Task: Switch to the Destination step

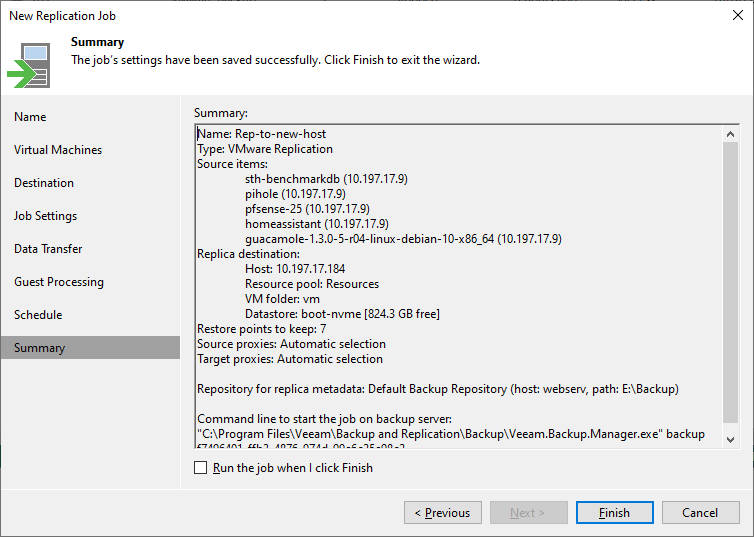Action: click(x=44, y=183)
